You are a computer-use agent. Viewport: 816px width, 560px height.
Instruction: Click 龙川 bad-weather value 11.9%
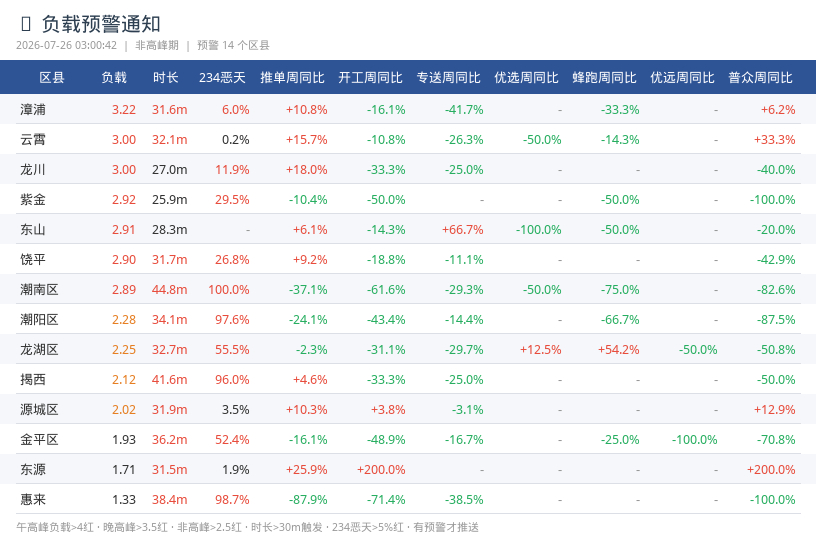click(232, 170)
